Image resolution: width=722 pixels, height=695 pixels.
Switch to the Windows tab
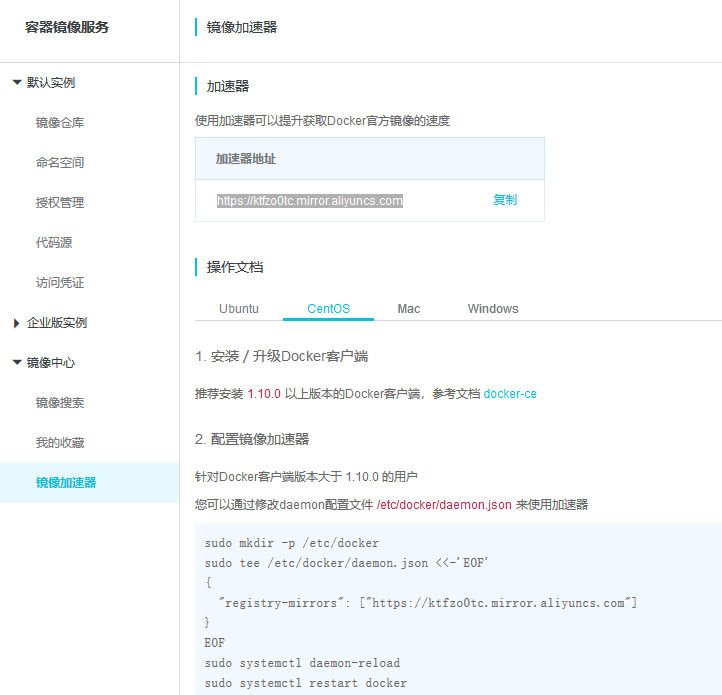click(493, 309)
